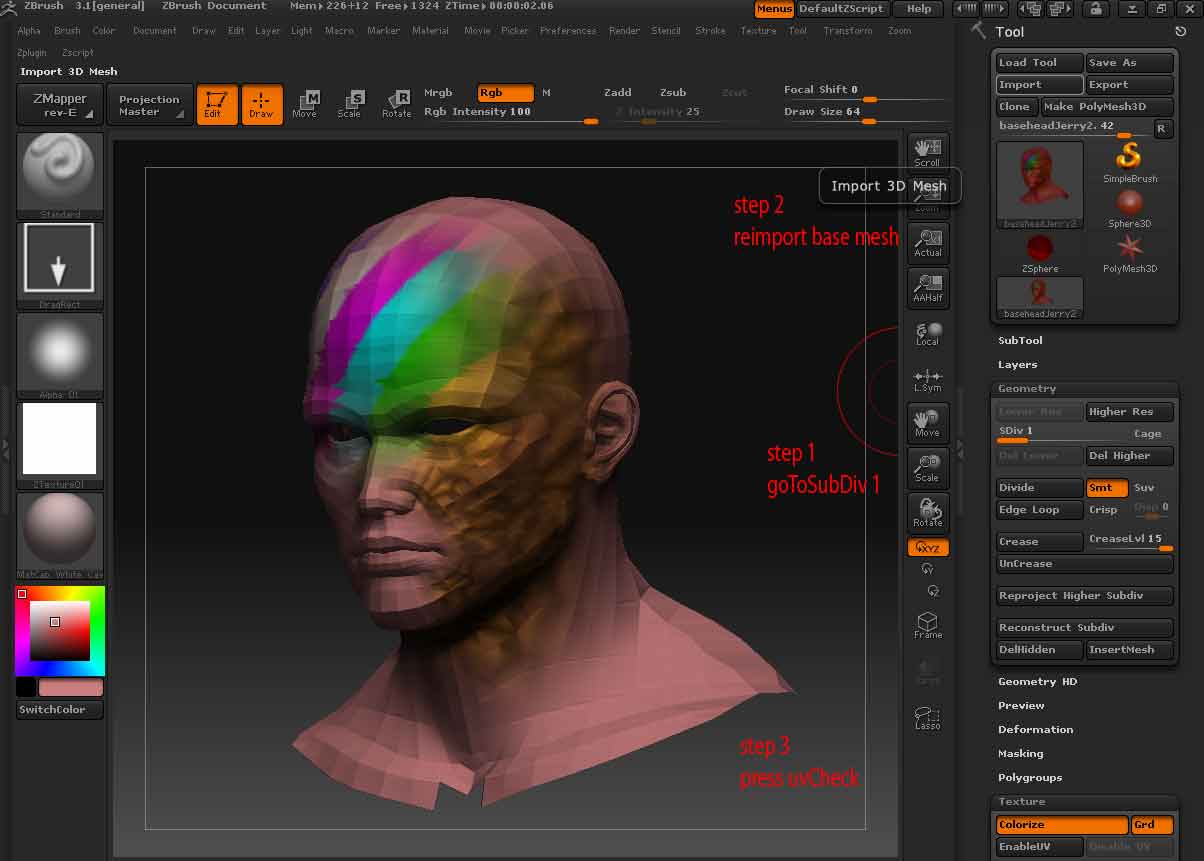Image resolution: width=1204 pixels, height=861 pixels.
Task: Enable Zsub sculpt mode
Action: coord(673,92)
